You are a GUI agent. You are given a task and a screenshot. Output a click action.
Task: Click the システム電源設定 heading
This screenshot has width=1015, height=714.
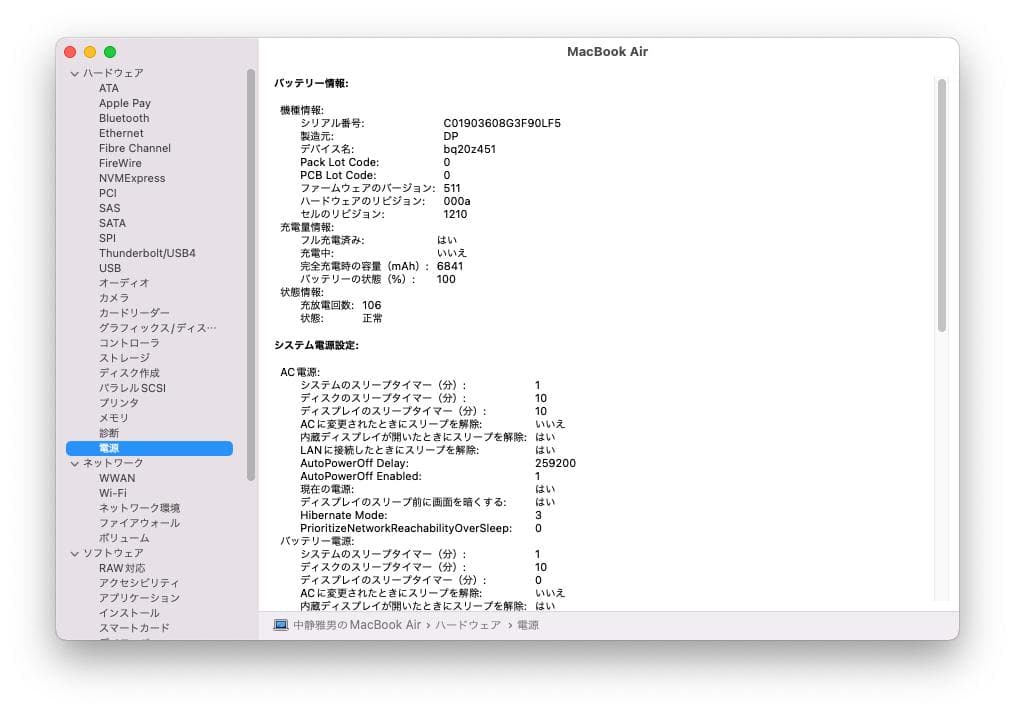tap(316, 346)
